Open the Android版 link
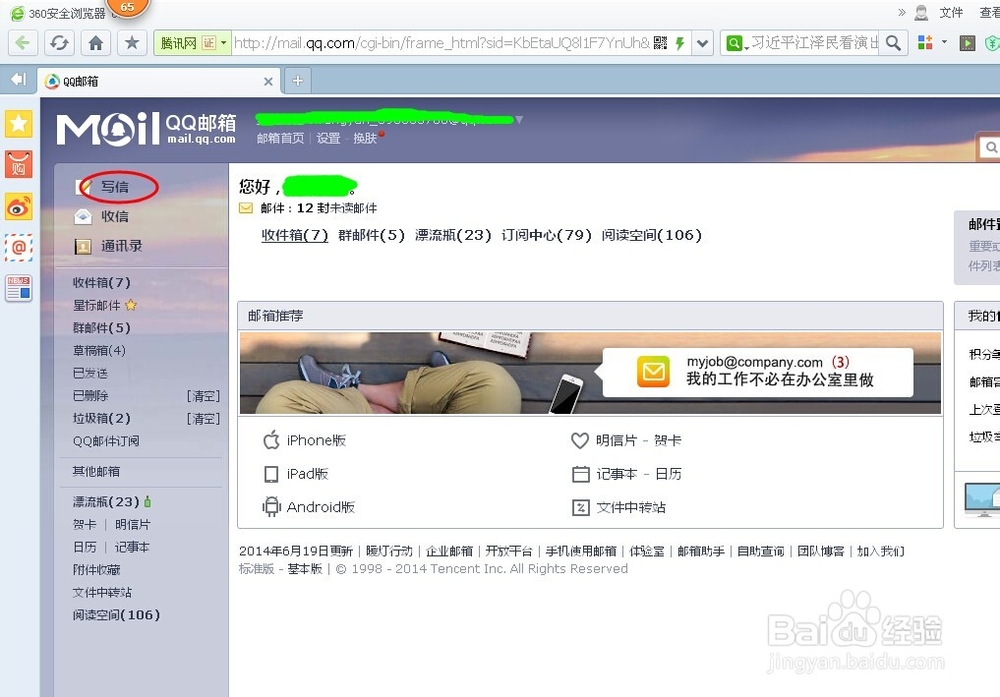Image resolution: width=1000 pixels, height=697 pixels. coord(309,507)
